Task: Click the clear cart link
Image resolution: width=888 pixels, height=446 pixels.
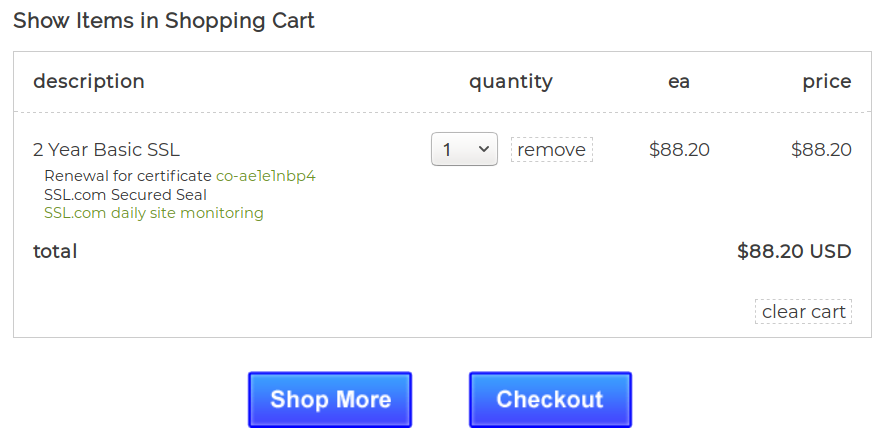Action: (x=803, y=312)
